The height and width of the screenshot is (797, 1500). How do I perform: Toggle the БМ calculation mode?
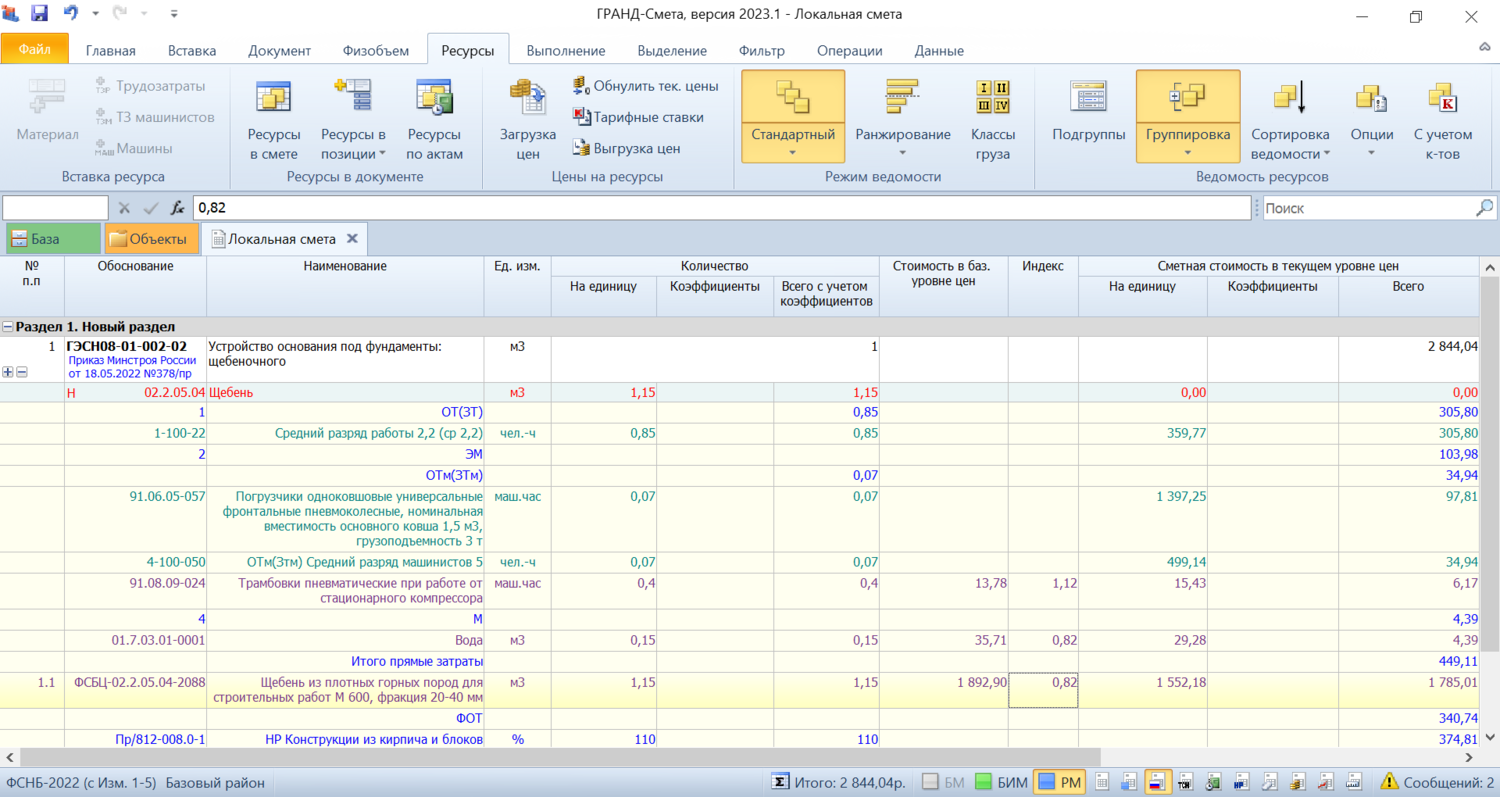(x=943, y=782)
